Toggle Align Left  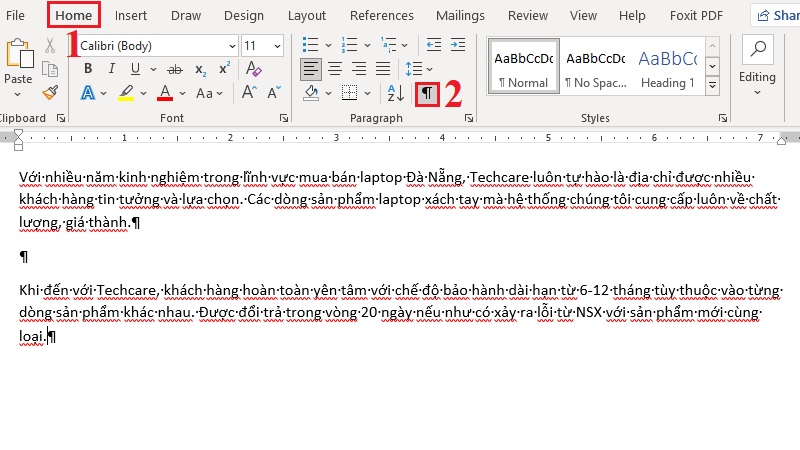311,69
